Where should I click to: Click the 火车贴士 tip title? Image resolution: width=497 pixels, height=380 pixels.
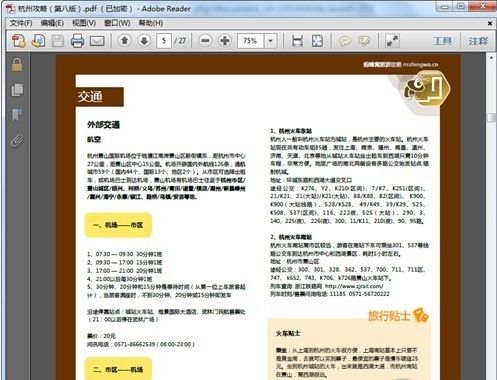tap(288, 333)
